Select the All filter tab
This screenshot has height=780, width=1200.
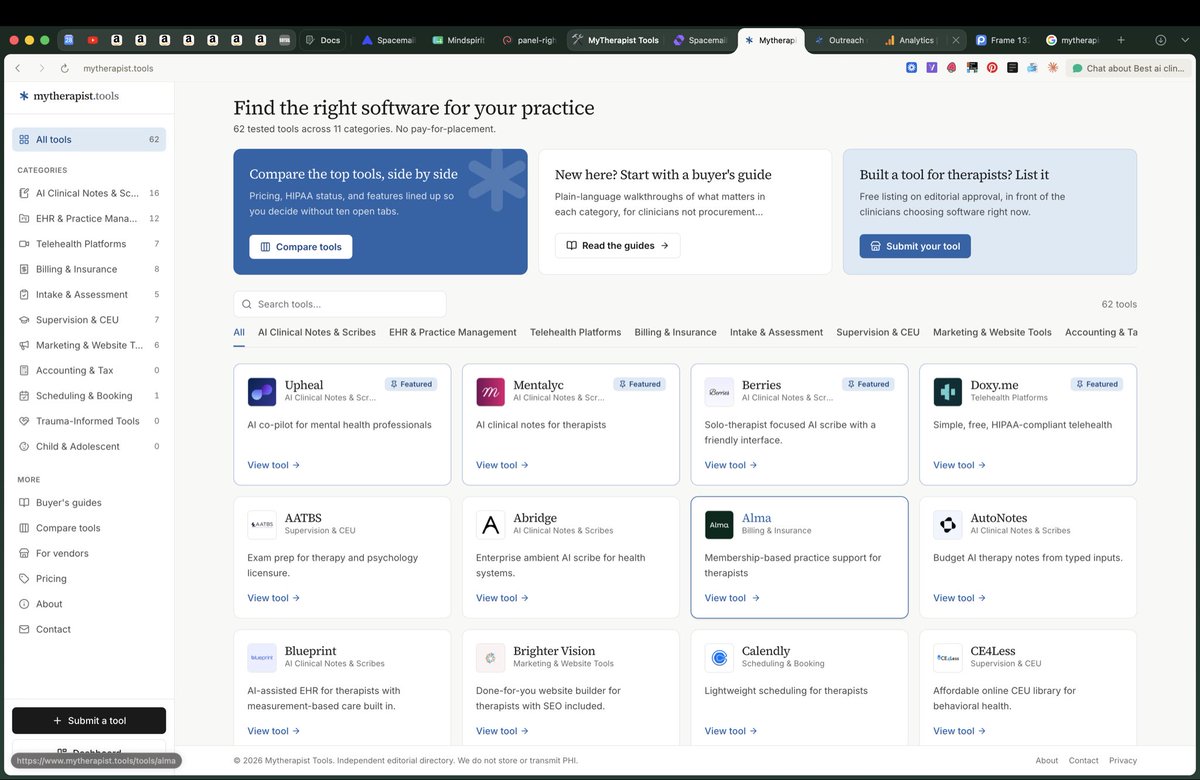pos(239,332)
